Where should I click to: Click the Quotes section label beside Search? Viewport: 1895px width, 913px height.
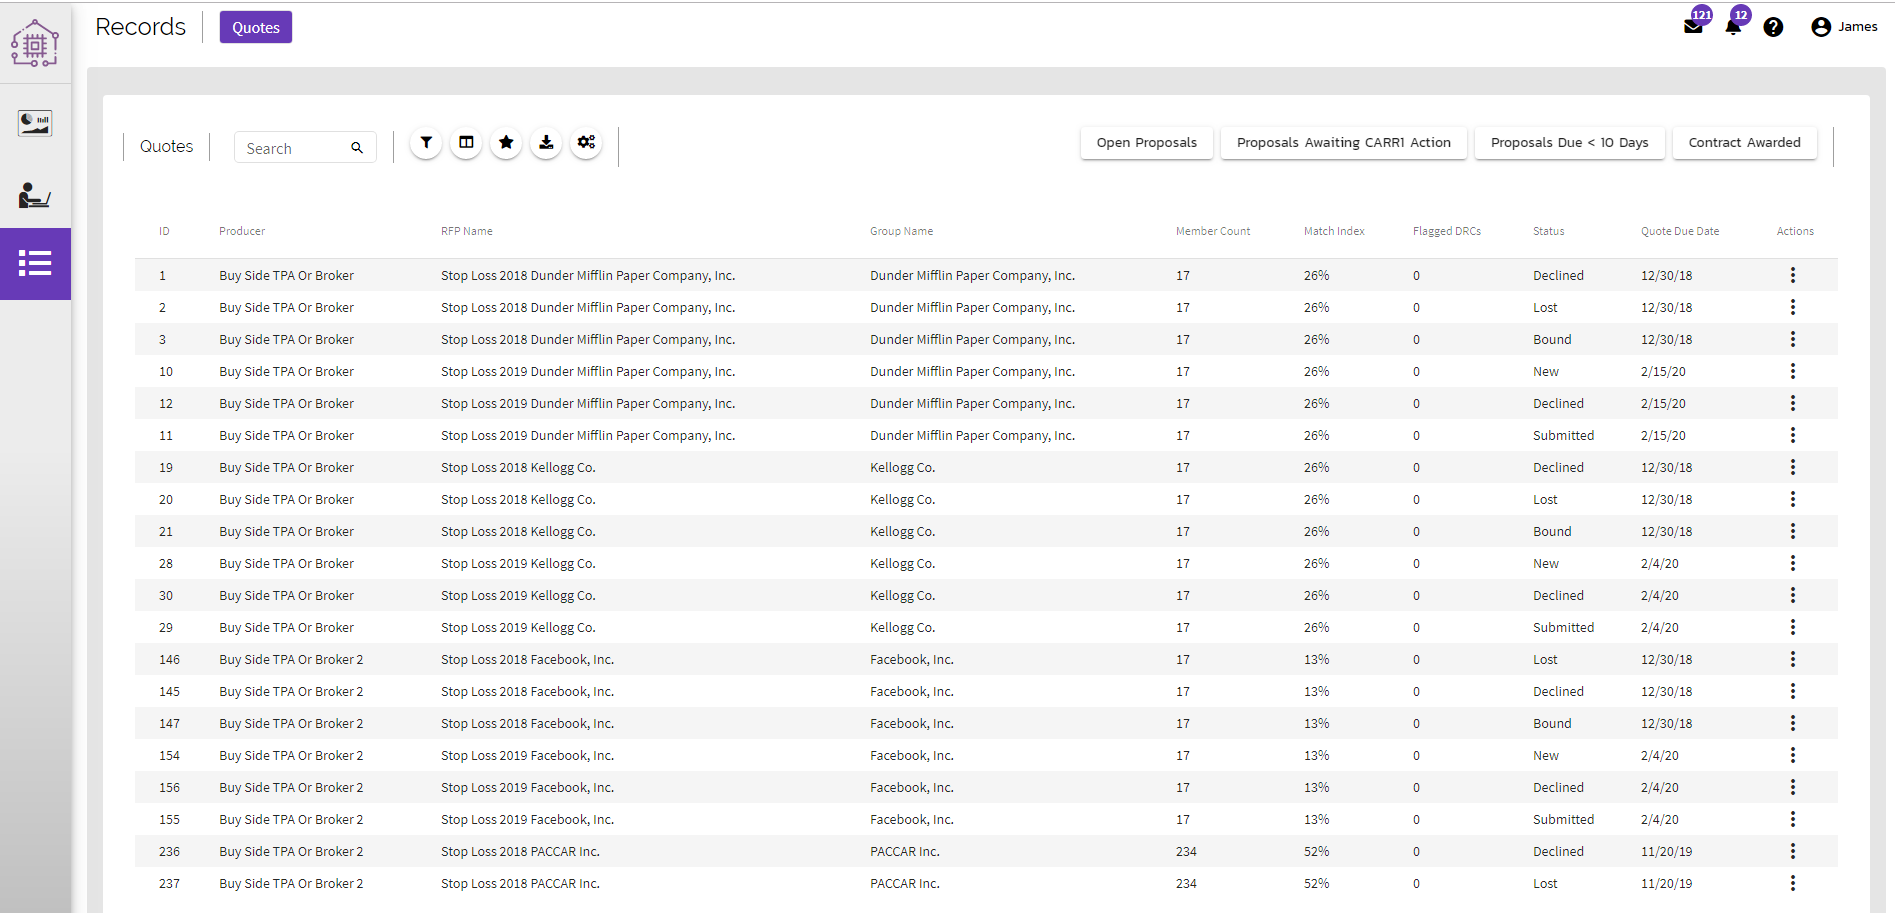coord(166,146)
